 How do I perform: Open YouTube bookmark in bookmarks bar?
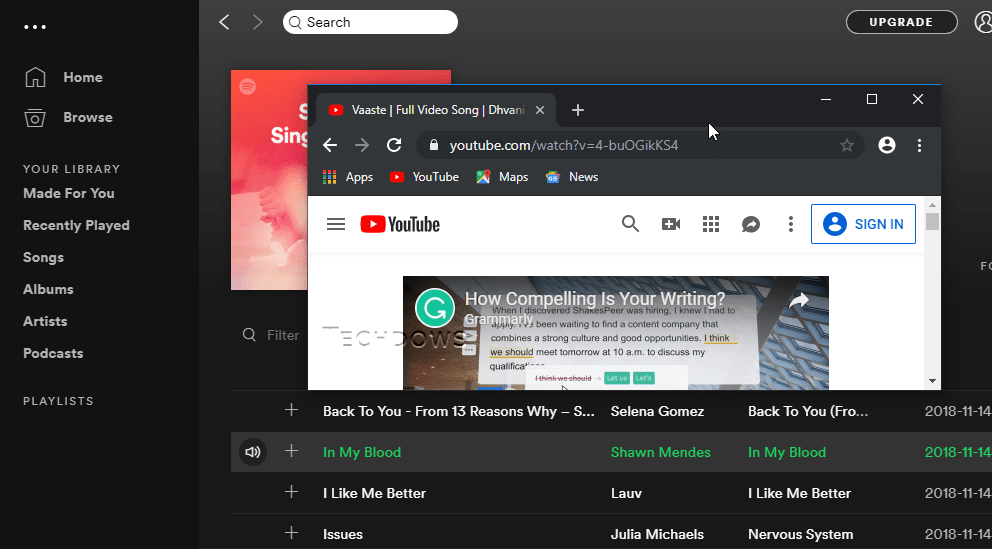point(424,177)
